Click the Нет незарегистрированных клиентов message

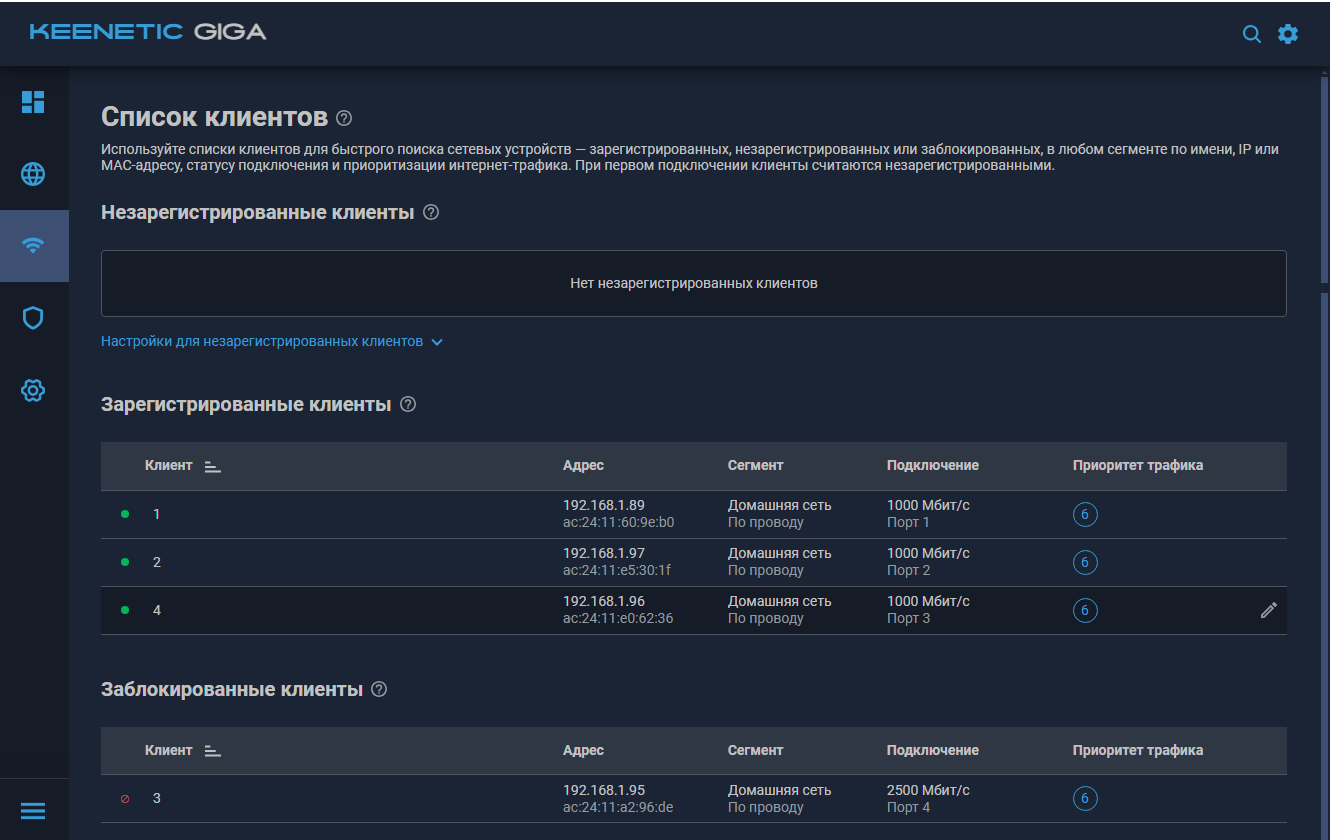click(x=694, y=283)
